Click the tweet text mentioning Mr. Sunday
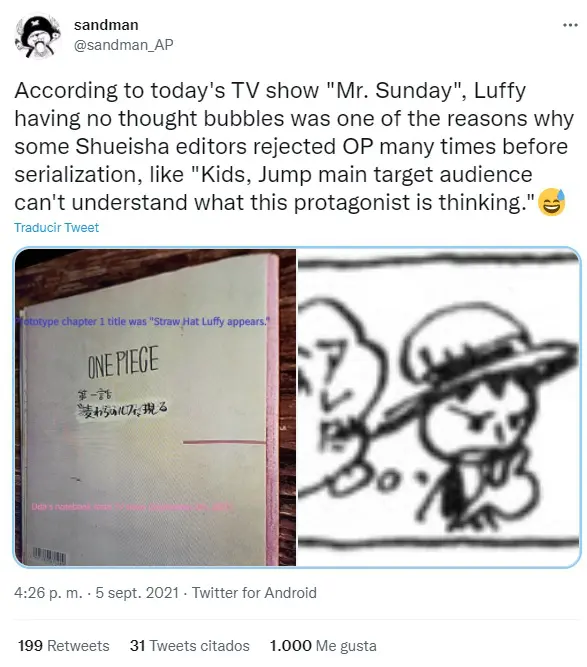Screen dimensions: 587x667 [294, 146]
